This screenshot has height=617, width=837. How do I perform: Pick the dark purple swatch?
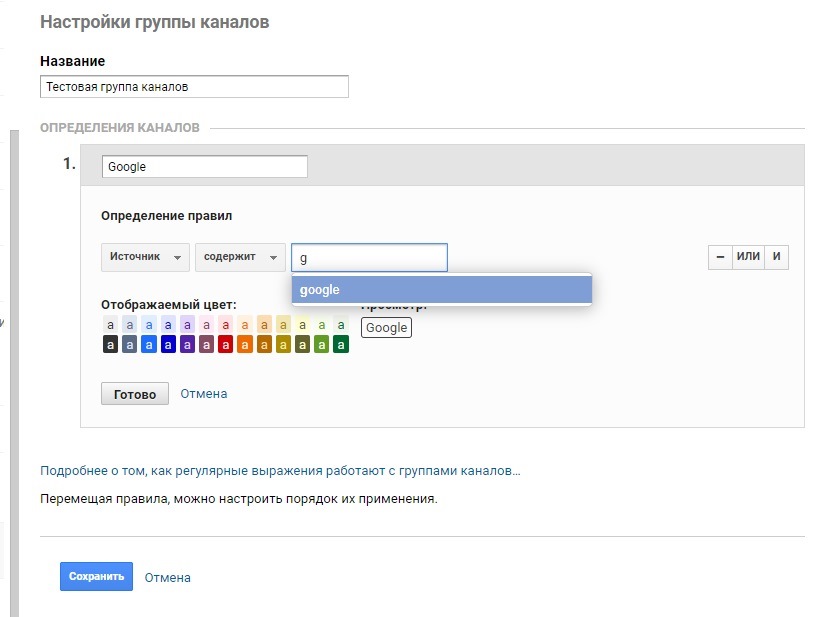point(187,345)
